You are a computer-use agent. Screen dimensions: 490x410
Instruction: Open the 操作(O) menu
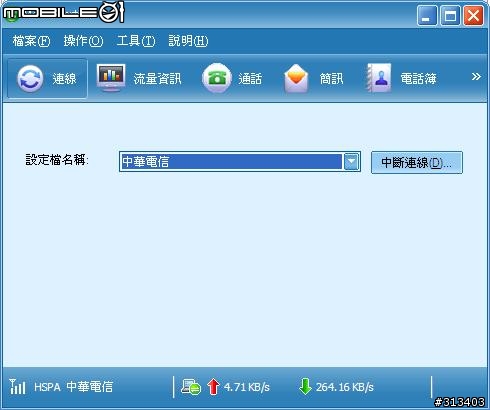point(83,41)
